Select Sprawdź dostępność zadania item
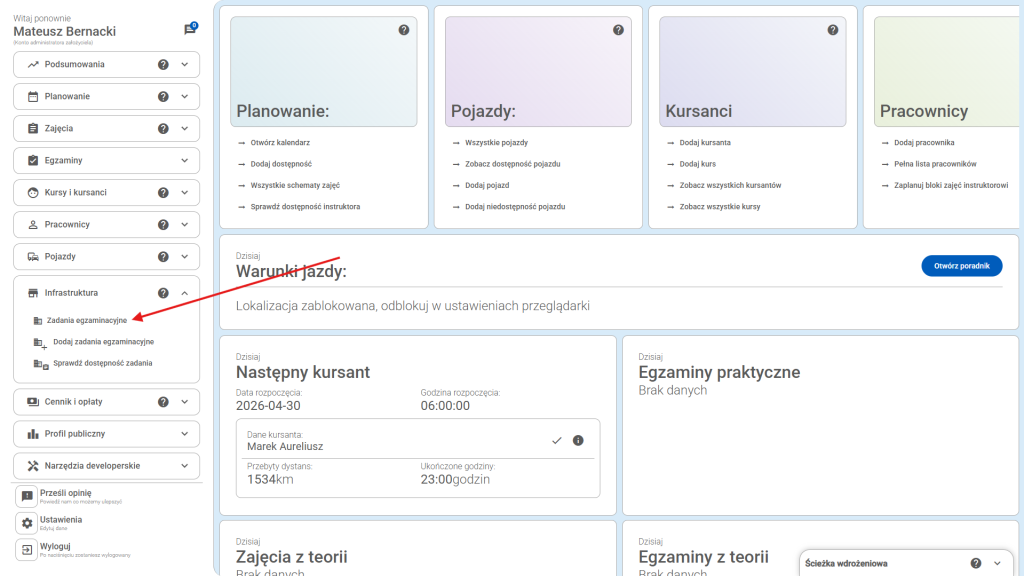 (x=102, y=363)
